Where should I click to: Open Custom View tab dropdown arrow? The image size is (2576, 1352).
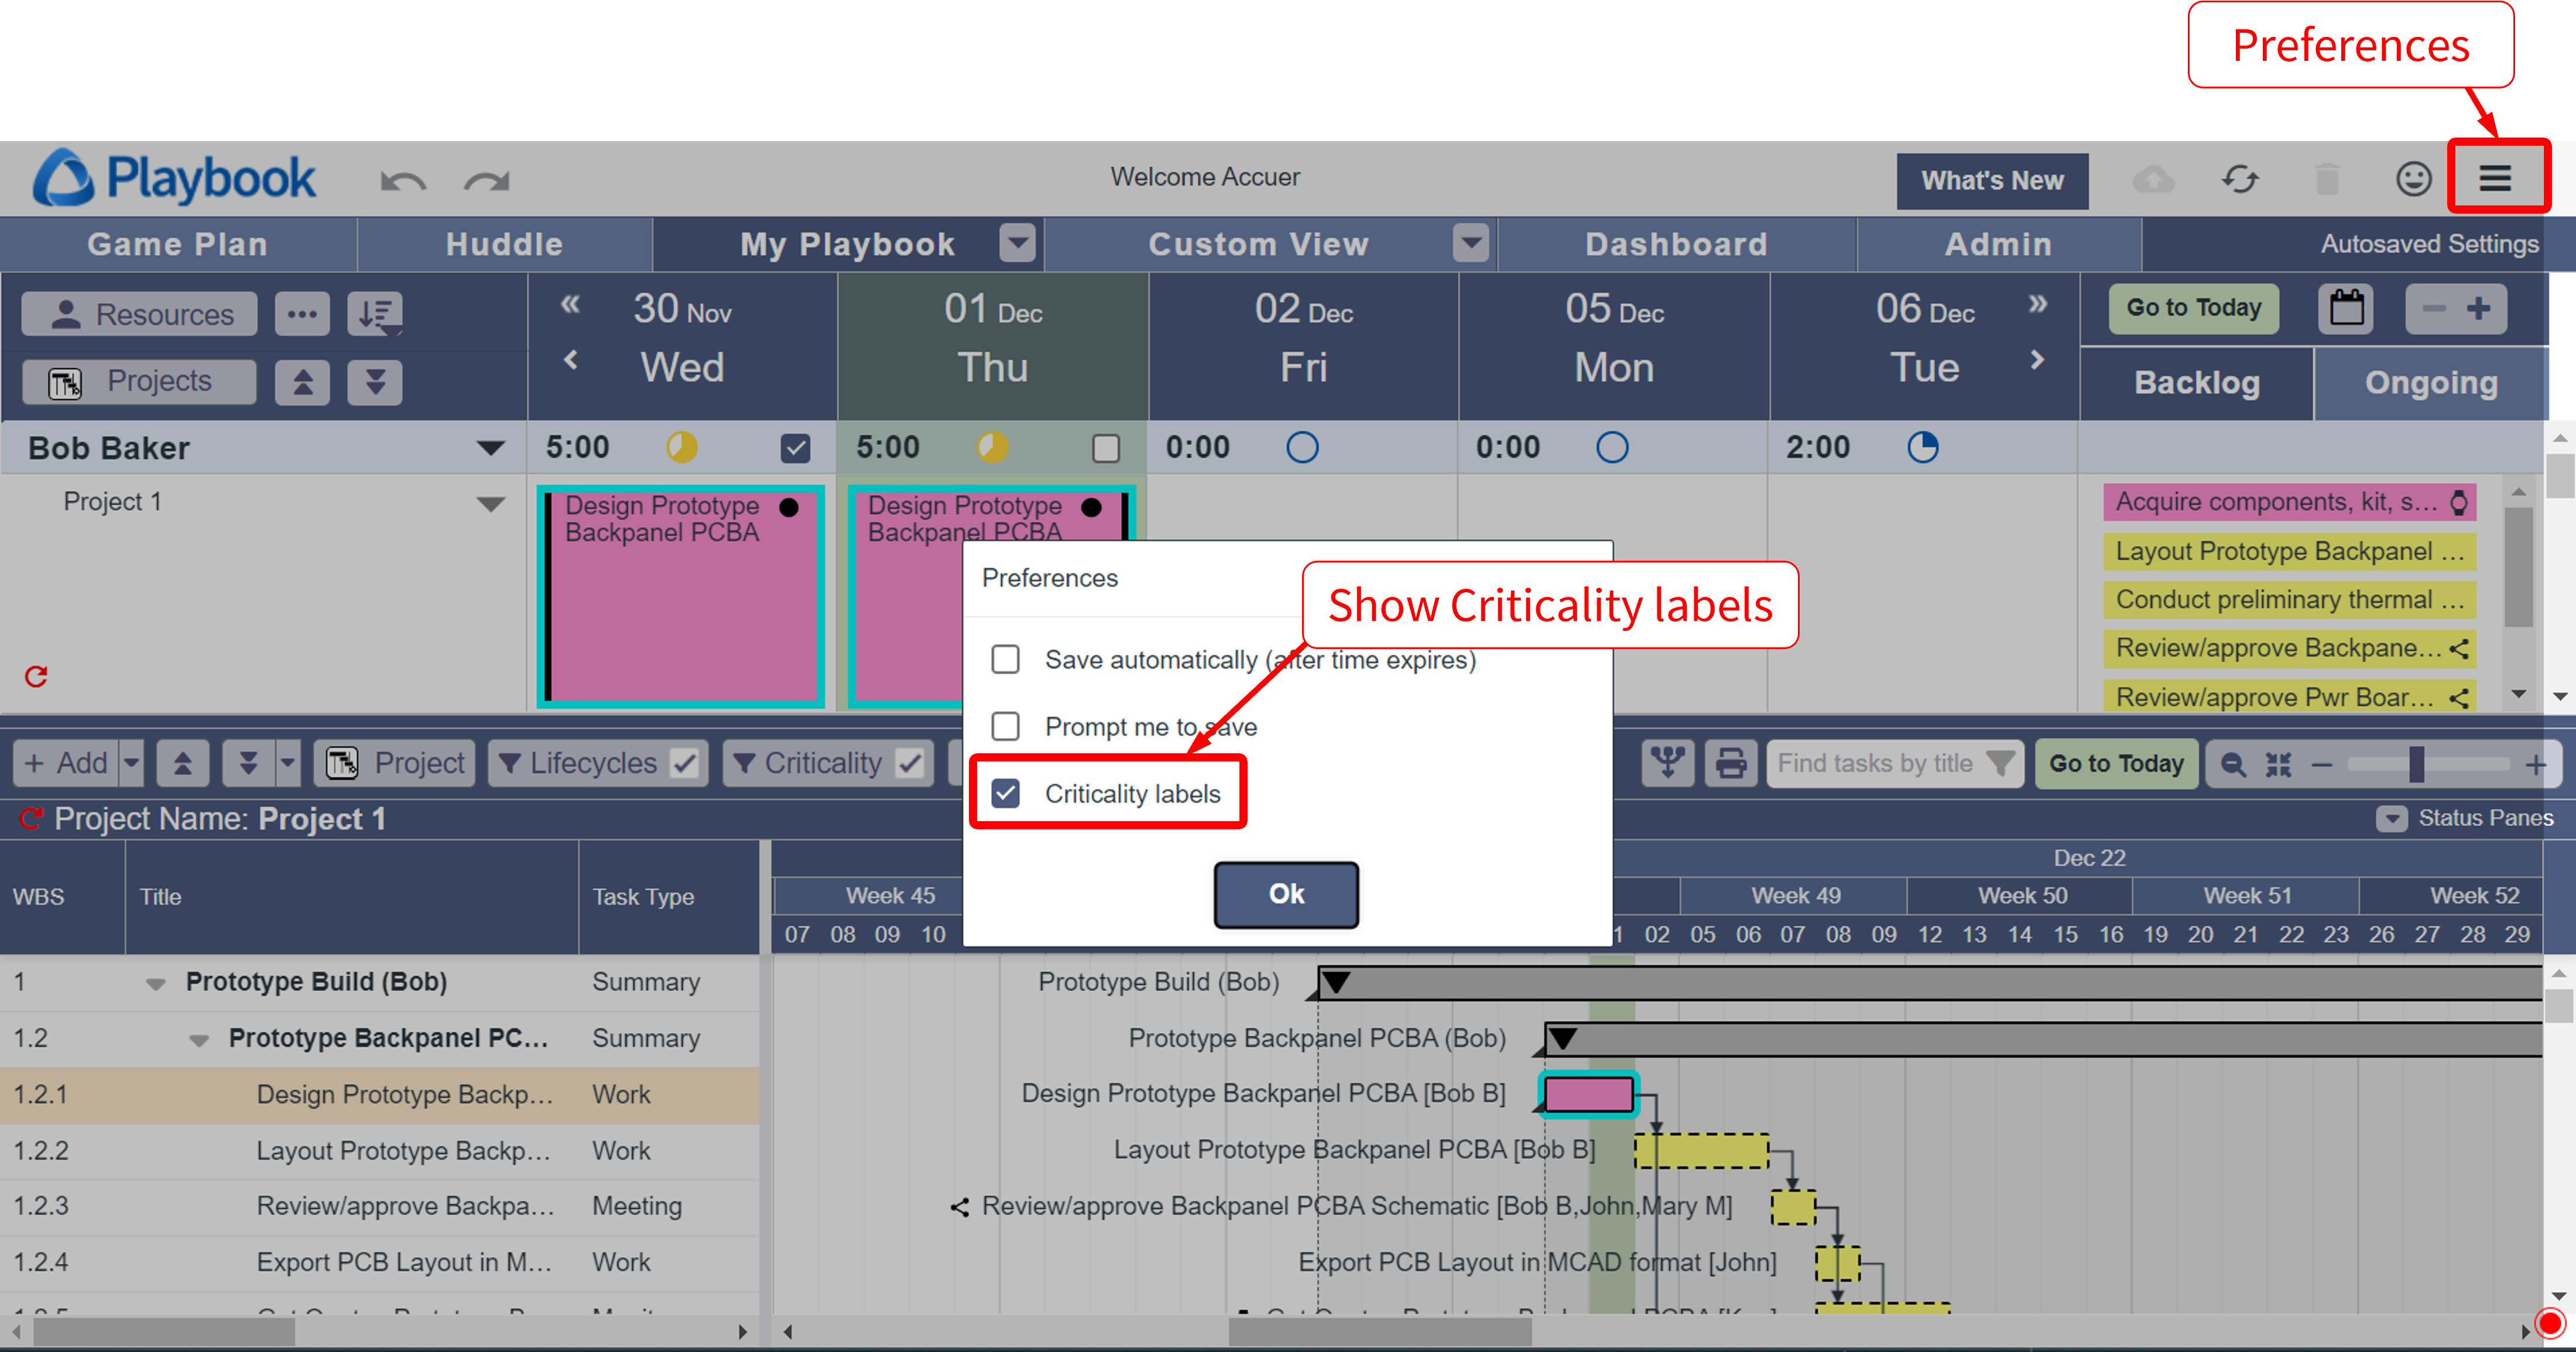coord(1470,243)
